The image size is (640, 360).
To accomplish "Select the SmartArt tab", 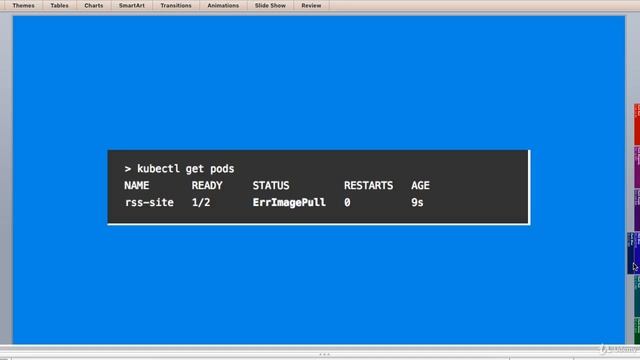I will click(132, 6).
